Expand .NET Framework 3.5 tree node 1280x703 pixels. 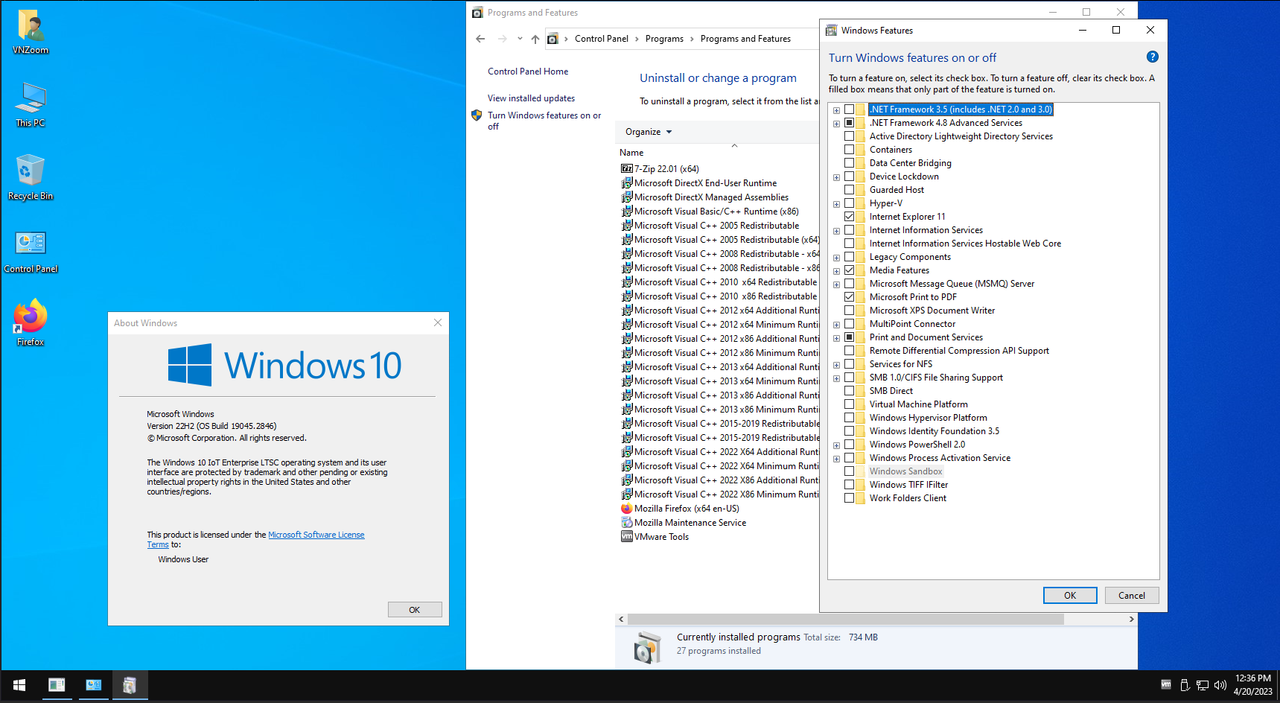click(836, 110)
